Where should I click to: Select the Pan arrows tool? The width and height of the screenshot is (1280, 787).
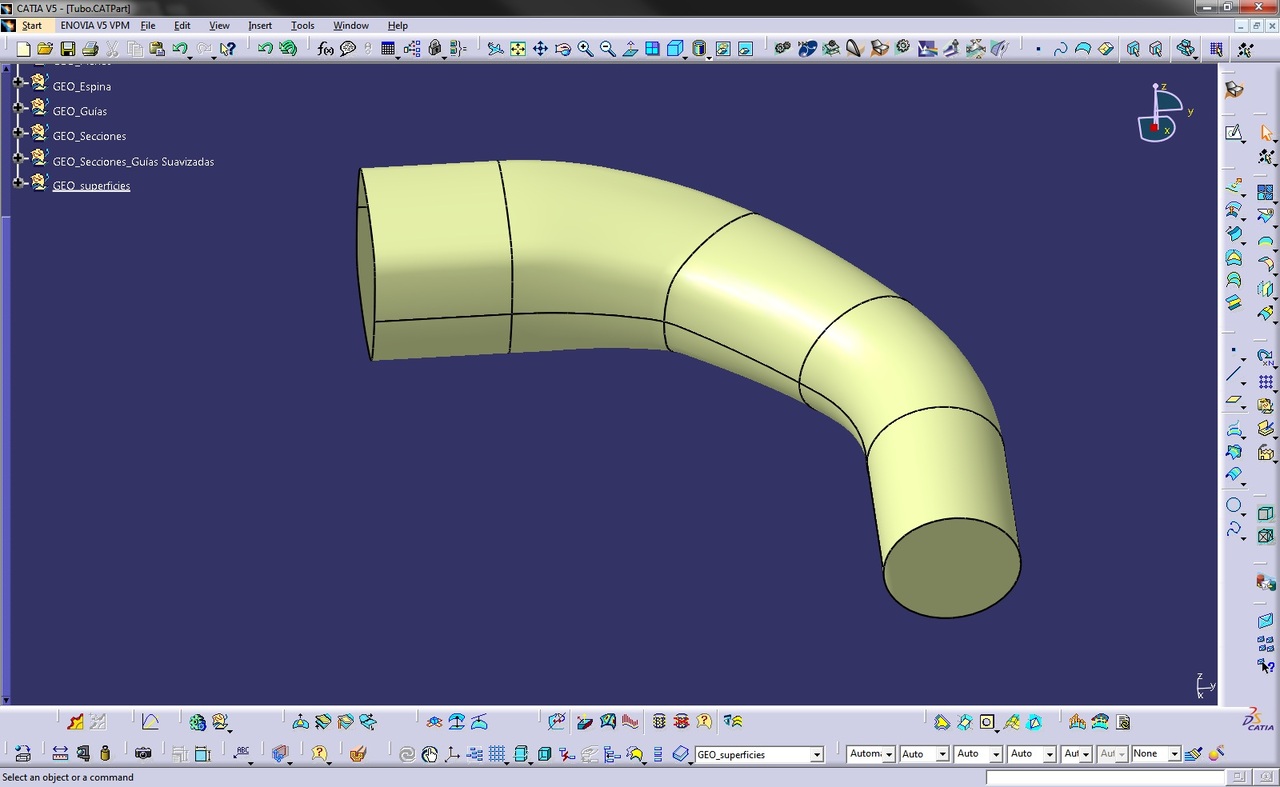coord(540,48)
